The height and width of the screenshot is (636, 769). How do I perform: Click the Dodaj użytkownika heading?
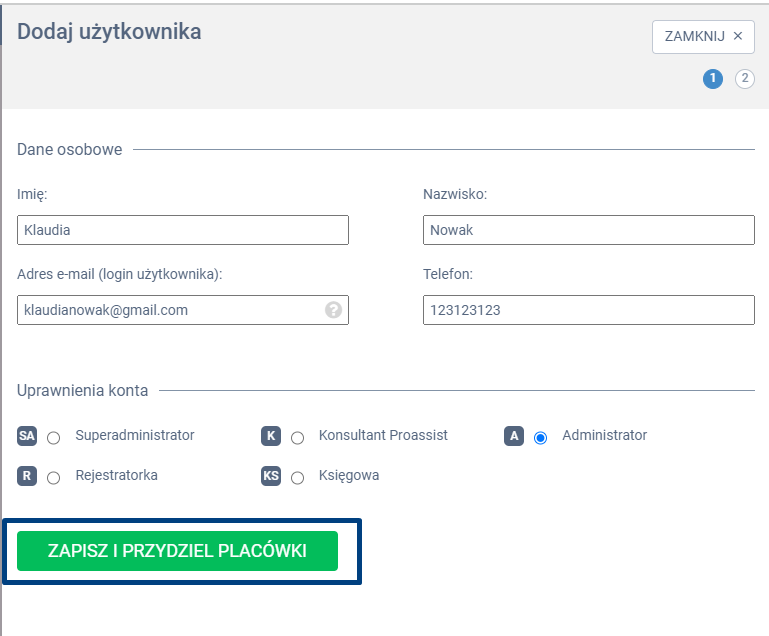point(109,32)
